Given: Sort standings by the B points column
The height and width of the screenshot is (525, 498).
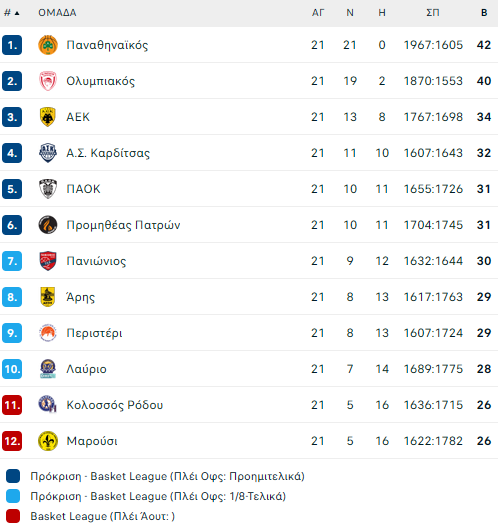Looking at the screenshot, I should tap(484, 13).
